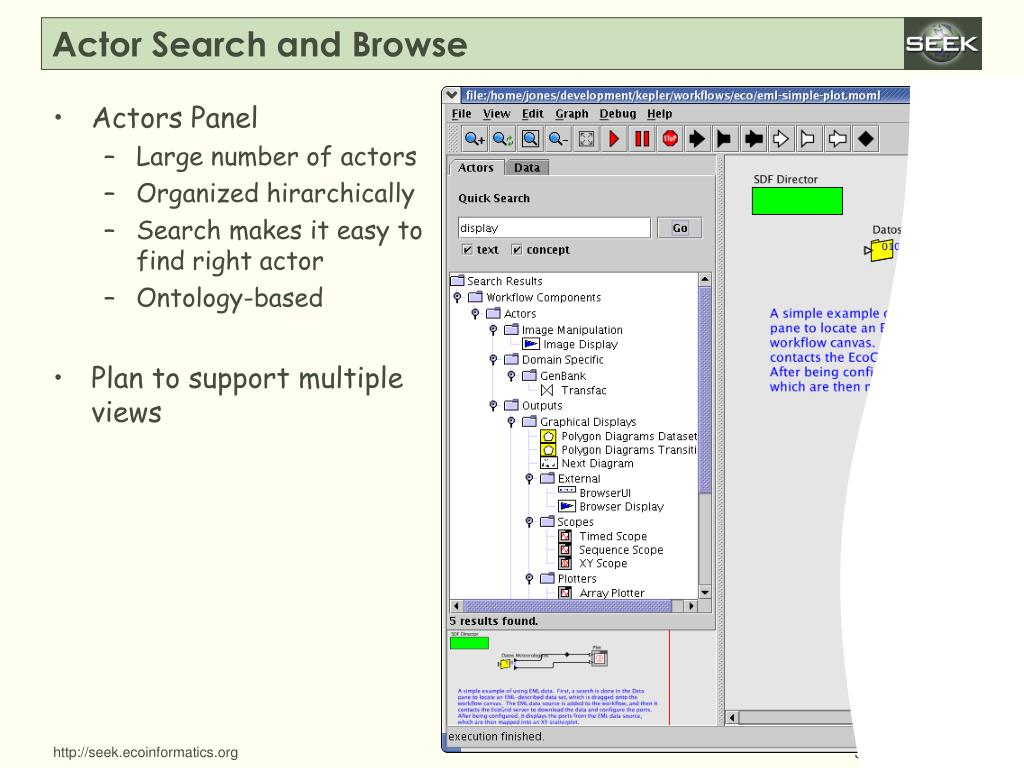
Task: Collapse the Plotters folder
Action: click(530, 579)
